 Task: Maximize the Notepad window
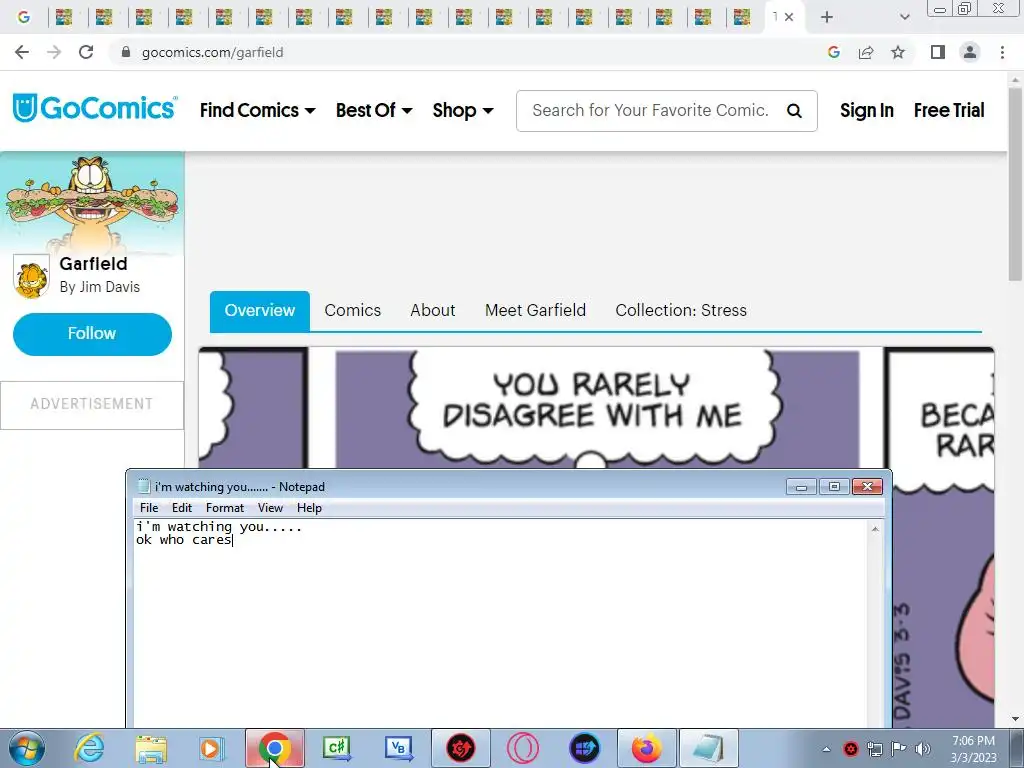pos(834,487)
